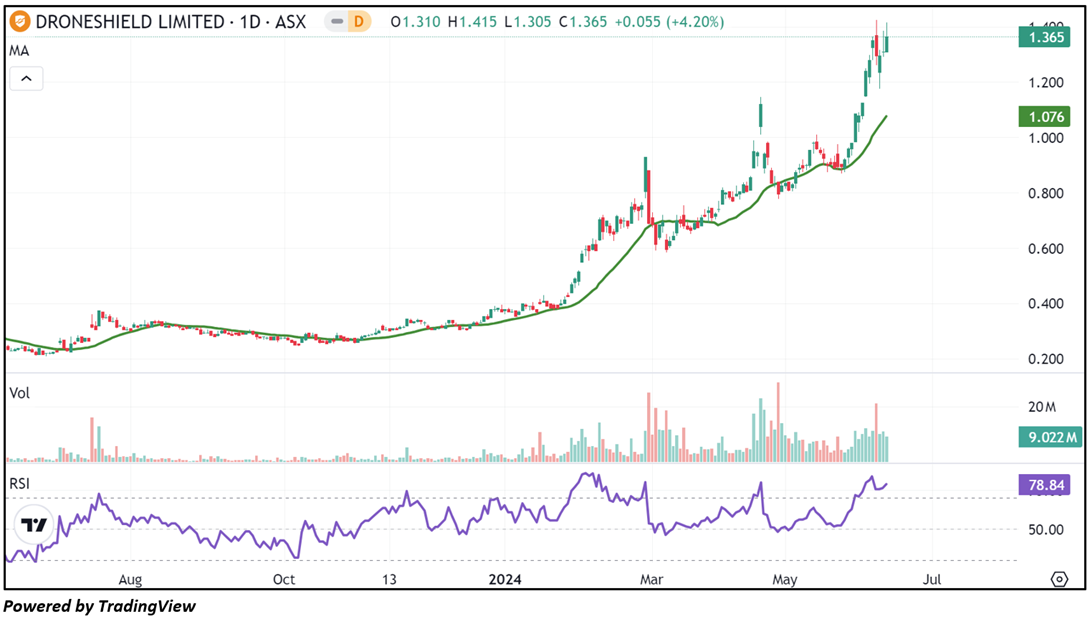Click volume value tag 9.022M
Viewport: 1090px width, 619px height.
[x=1050, y=437]
